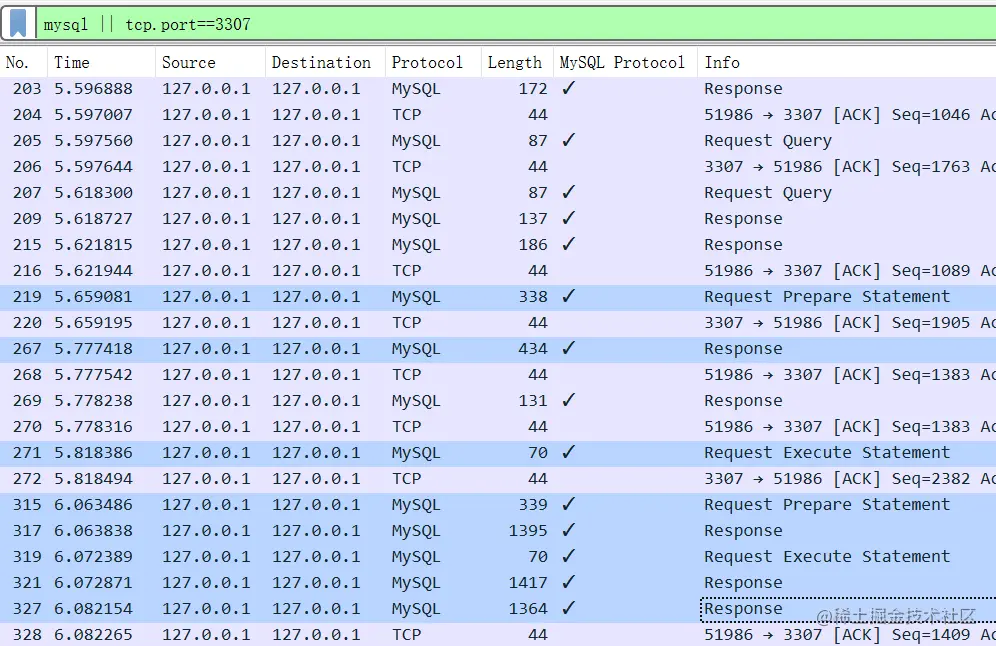Select packet 215 Response with length 186
This screenshot has height=646, width=996.
(498, 245)
